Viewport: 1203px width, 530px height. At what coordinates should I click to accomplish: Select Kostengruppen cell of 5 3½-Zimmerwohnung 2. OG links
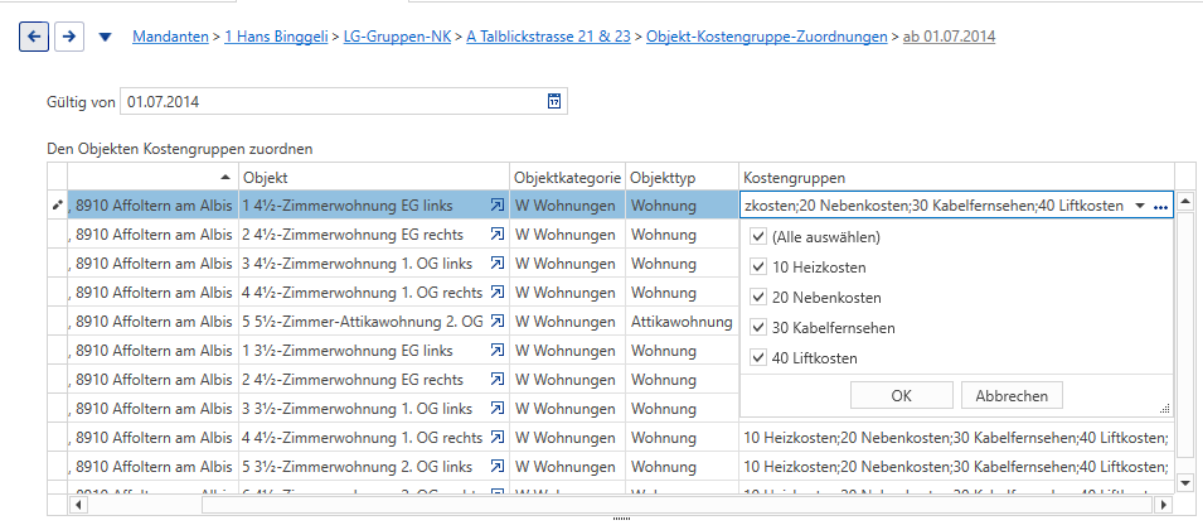pos(957,467)
